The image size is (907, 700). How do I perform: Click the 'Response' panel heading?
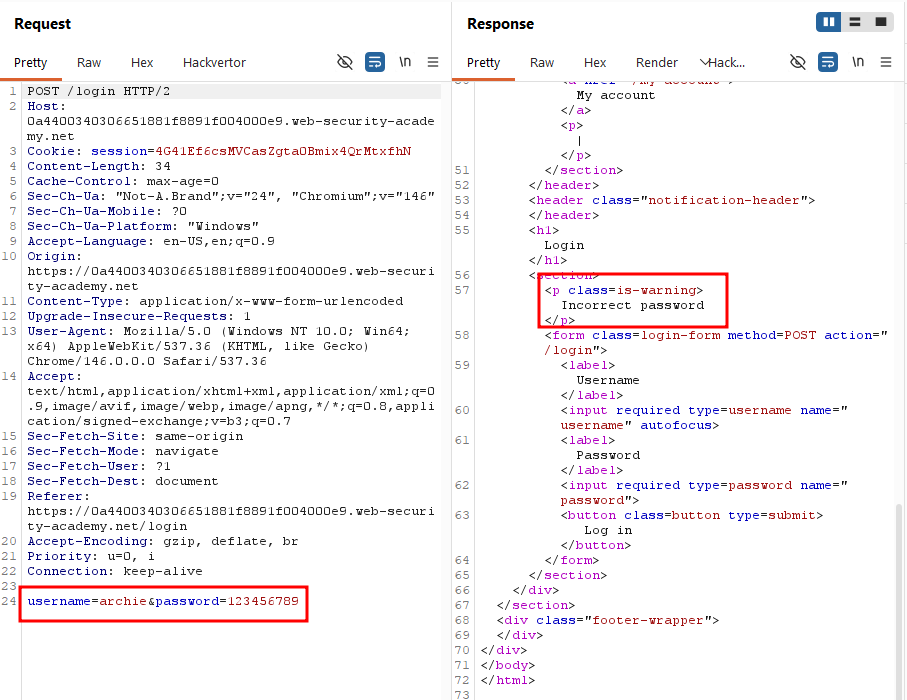point(500,24)
